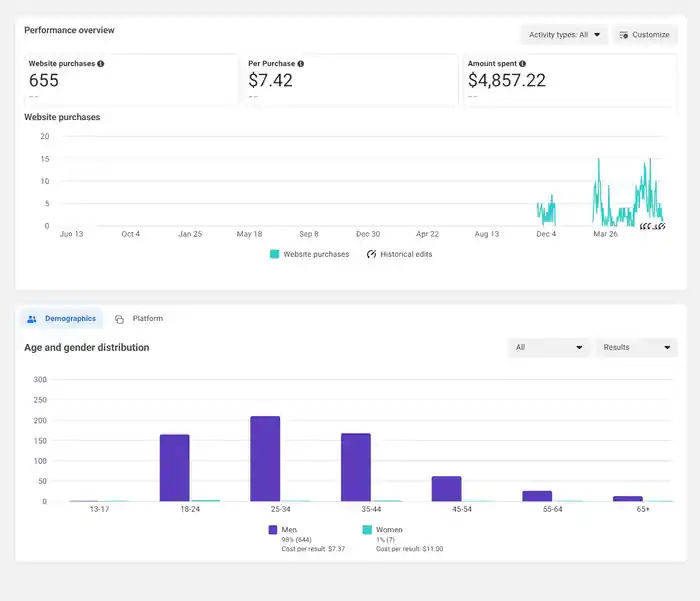This screenshot has width=700, height=601.
Task: Click the Men bar for 35-44
Action: pos(356,467)
